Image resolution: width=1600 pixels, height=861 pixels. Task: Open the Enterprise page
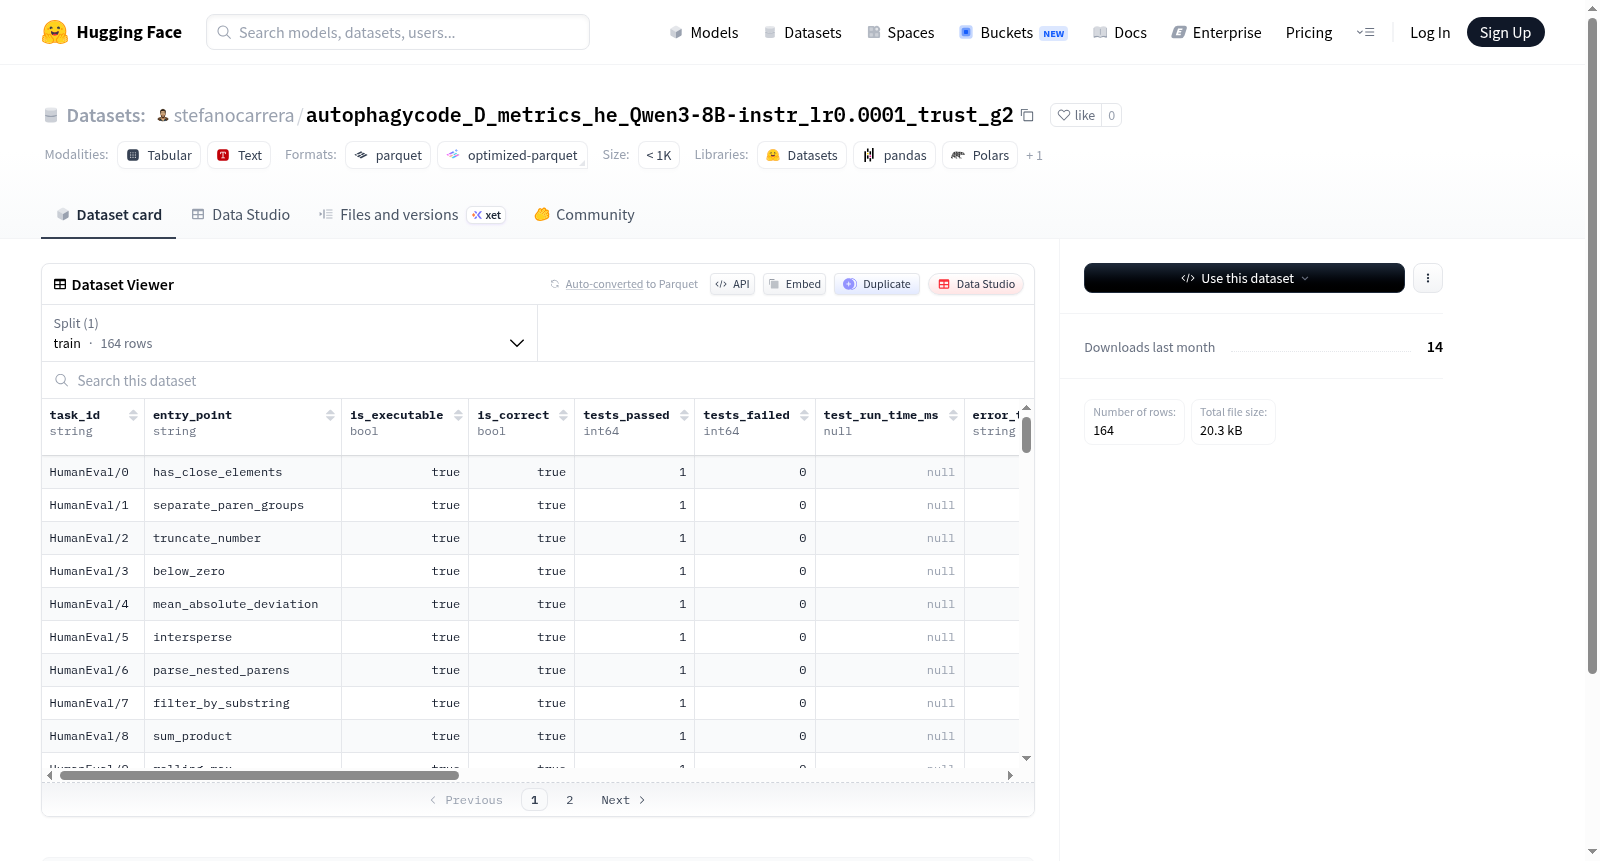[x=1217, y=32]
